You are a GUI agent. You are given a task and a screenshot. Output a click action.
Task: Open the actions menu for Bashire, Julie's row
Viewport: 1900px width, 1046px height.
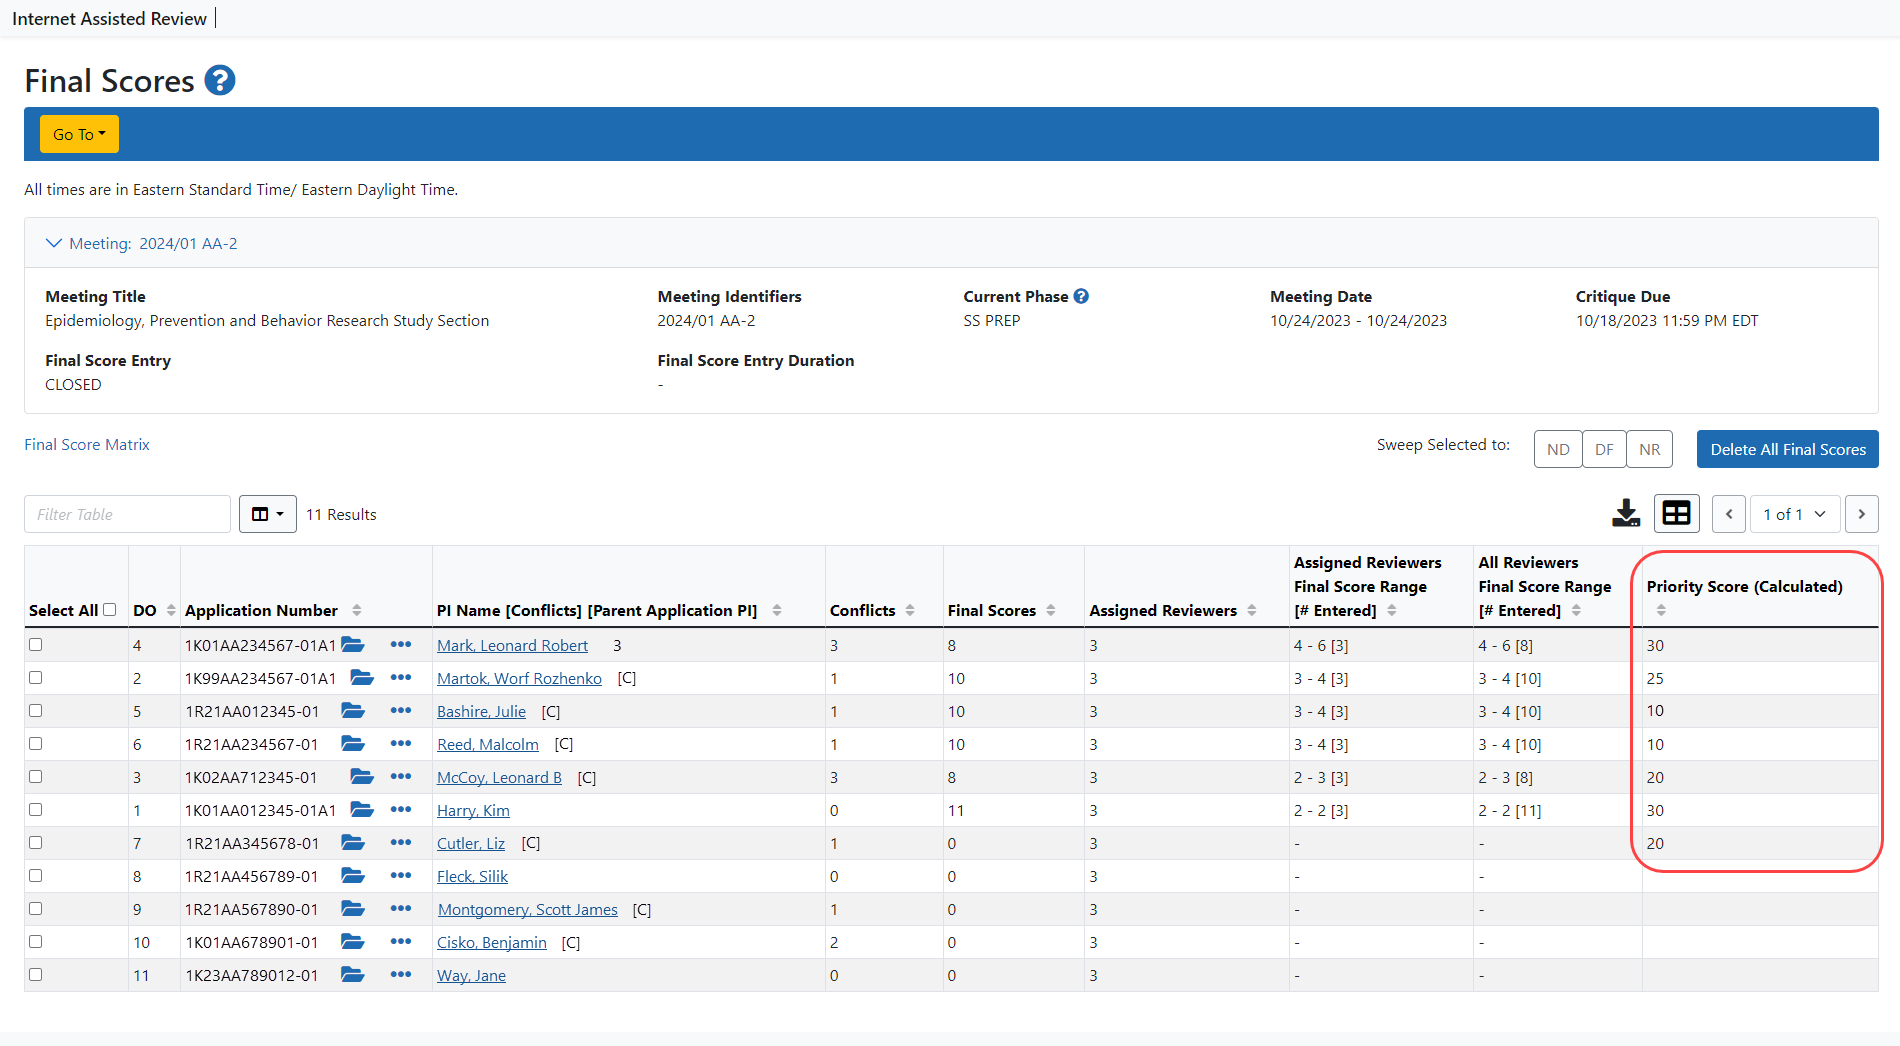401,711
